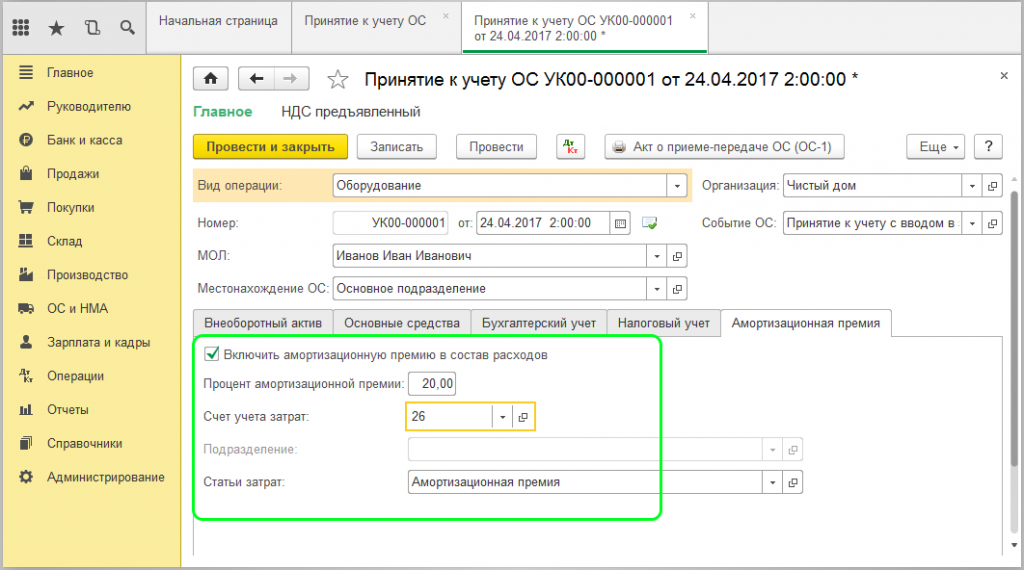Image resolution: width=1024 pixels, height=570 pixels.
Task: Open the Статьи затрат dropdown list
Action: (772, 482)
